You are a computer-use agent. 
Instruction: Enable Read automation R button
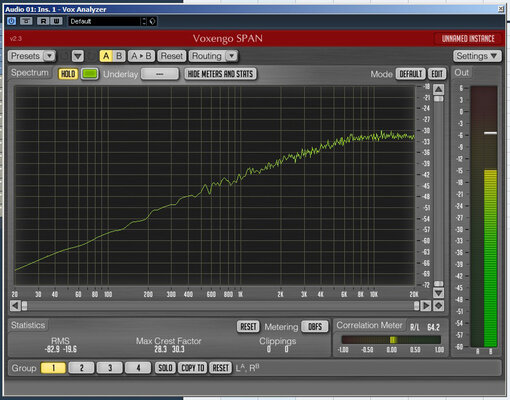click(43, 21)
